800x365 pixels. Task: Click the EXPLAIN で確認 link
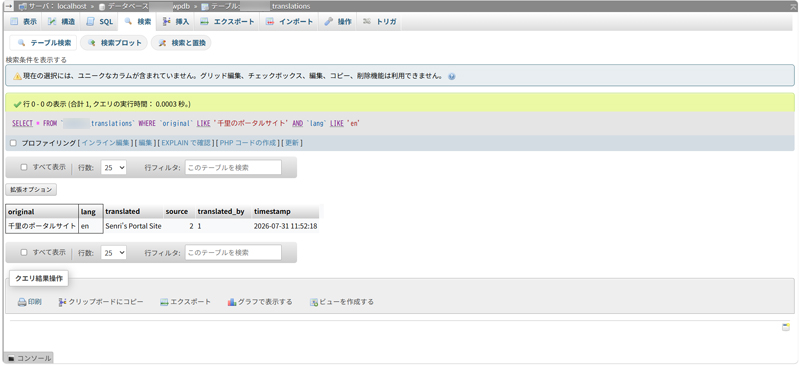(186, 143)
